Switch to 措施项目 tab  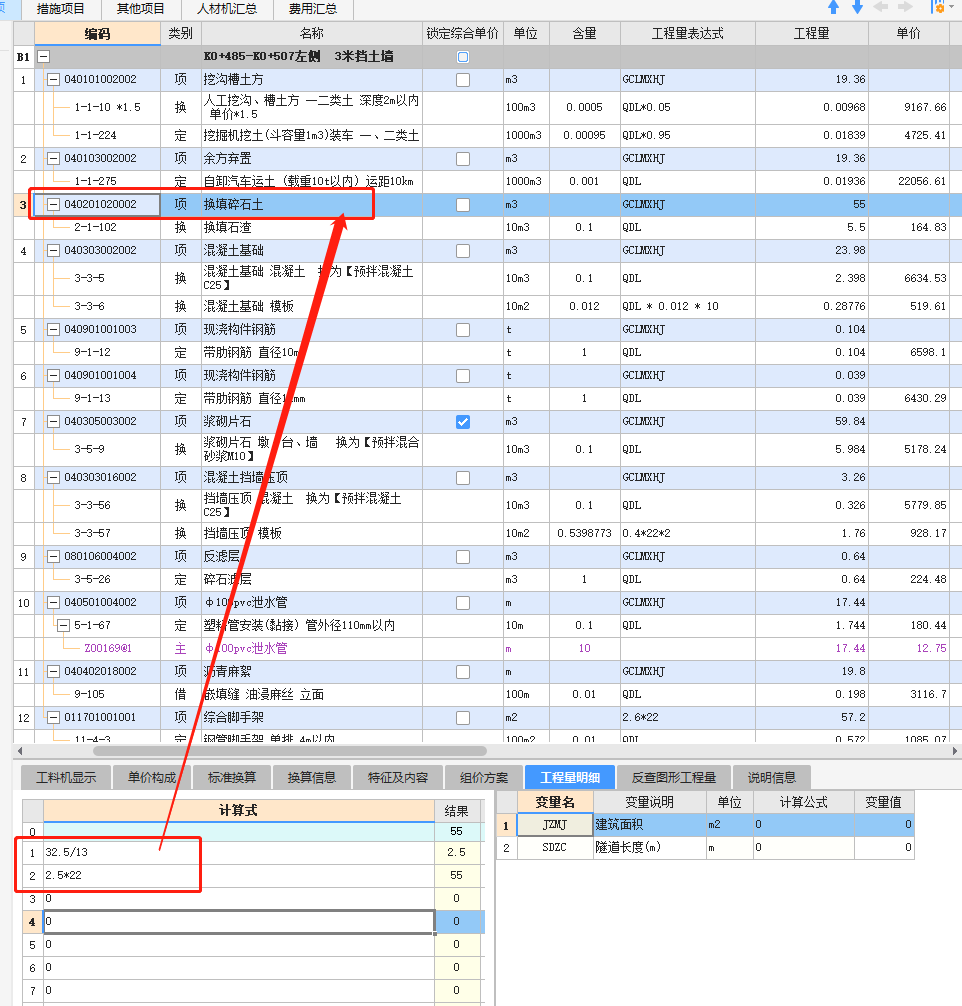(61, 9)
